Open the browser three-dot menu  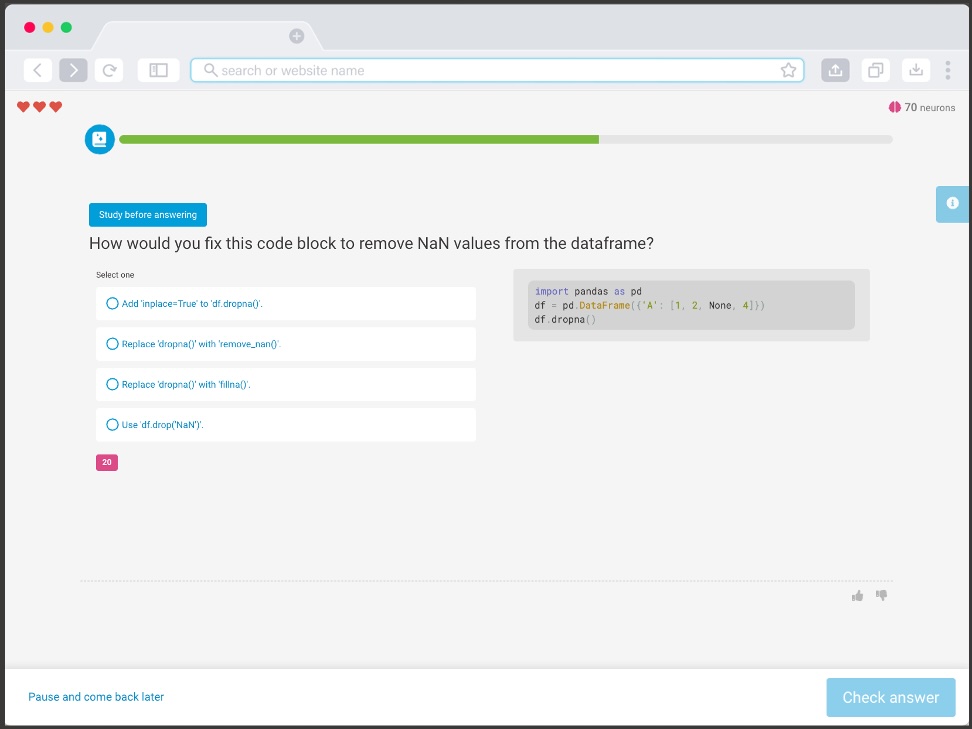948,70
